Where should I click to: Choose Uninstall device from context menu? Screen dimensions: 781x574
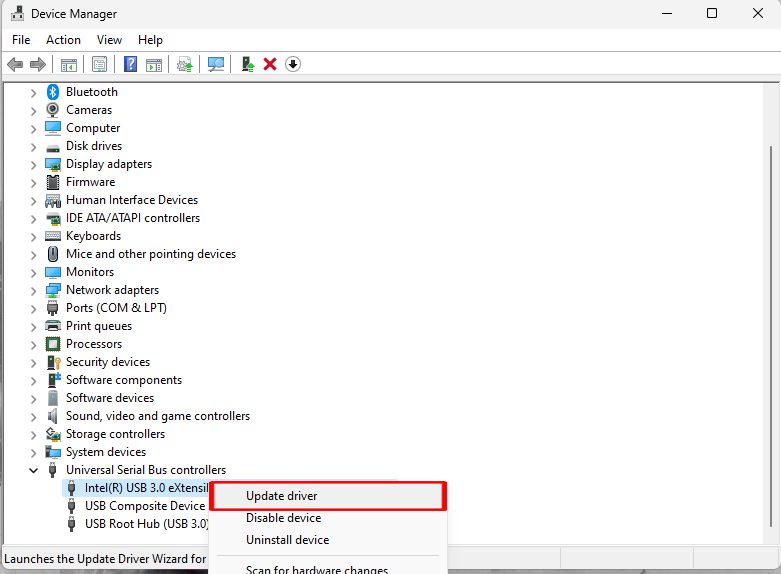328,540
